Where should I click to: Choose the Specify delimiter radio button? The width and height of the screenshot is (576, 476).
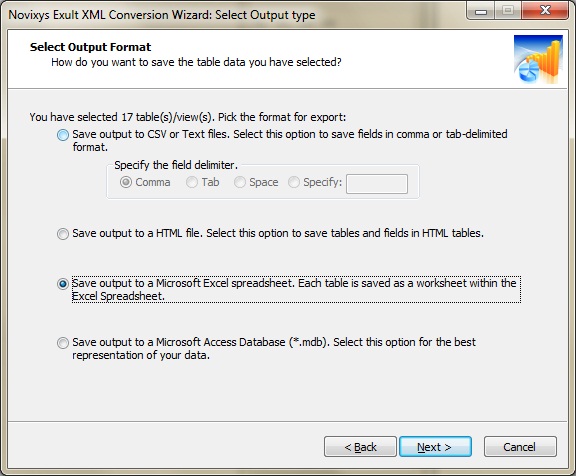(294, 182)
